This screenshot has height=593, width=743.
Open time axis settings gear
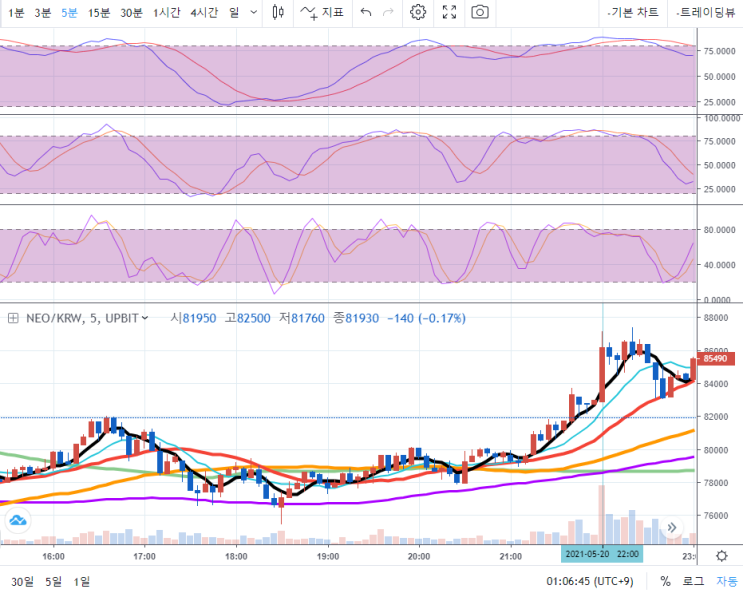tap(722, 556)
